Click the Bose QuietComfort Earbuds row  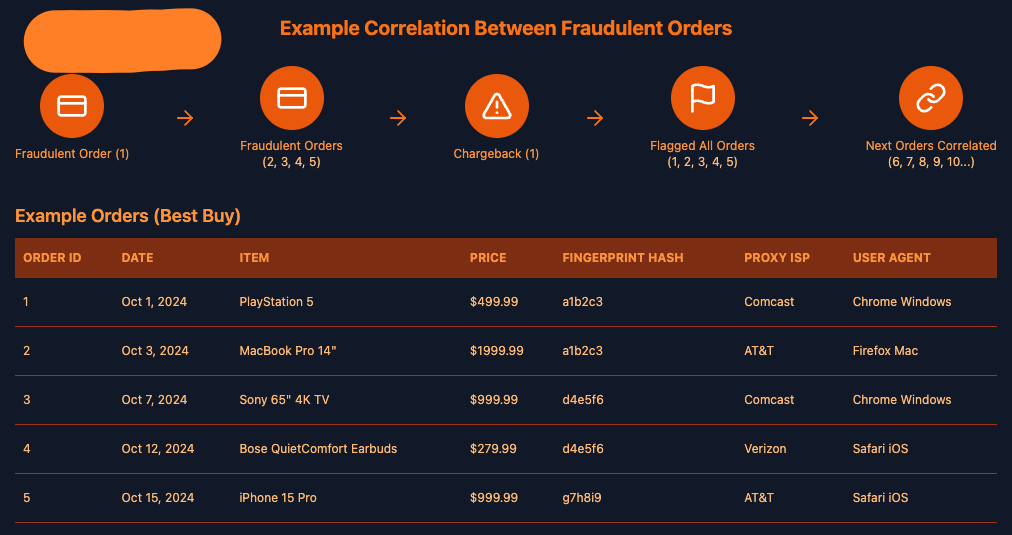(318, 449)
